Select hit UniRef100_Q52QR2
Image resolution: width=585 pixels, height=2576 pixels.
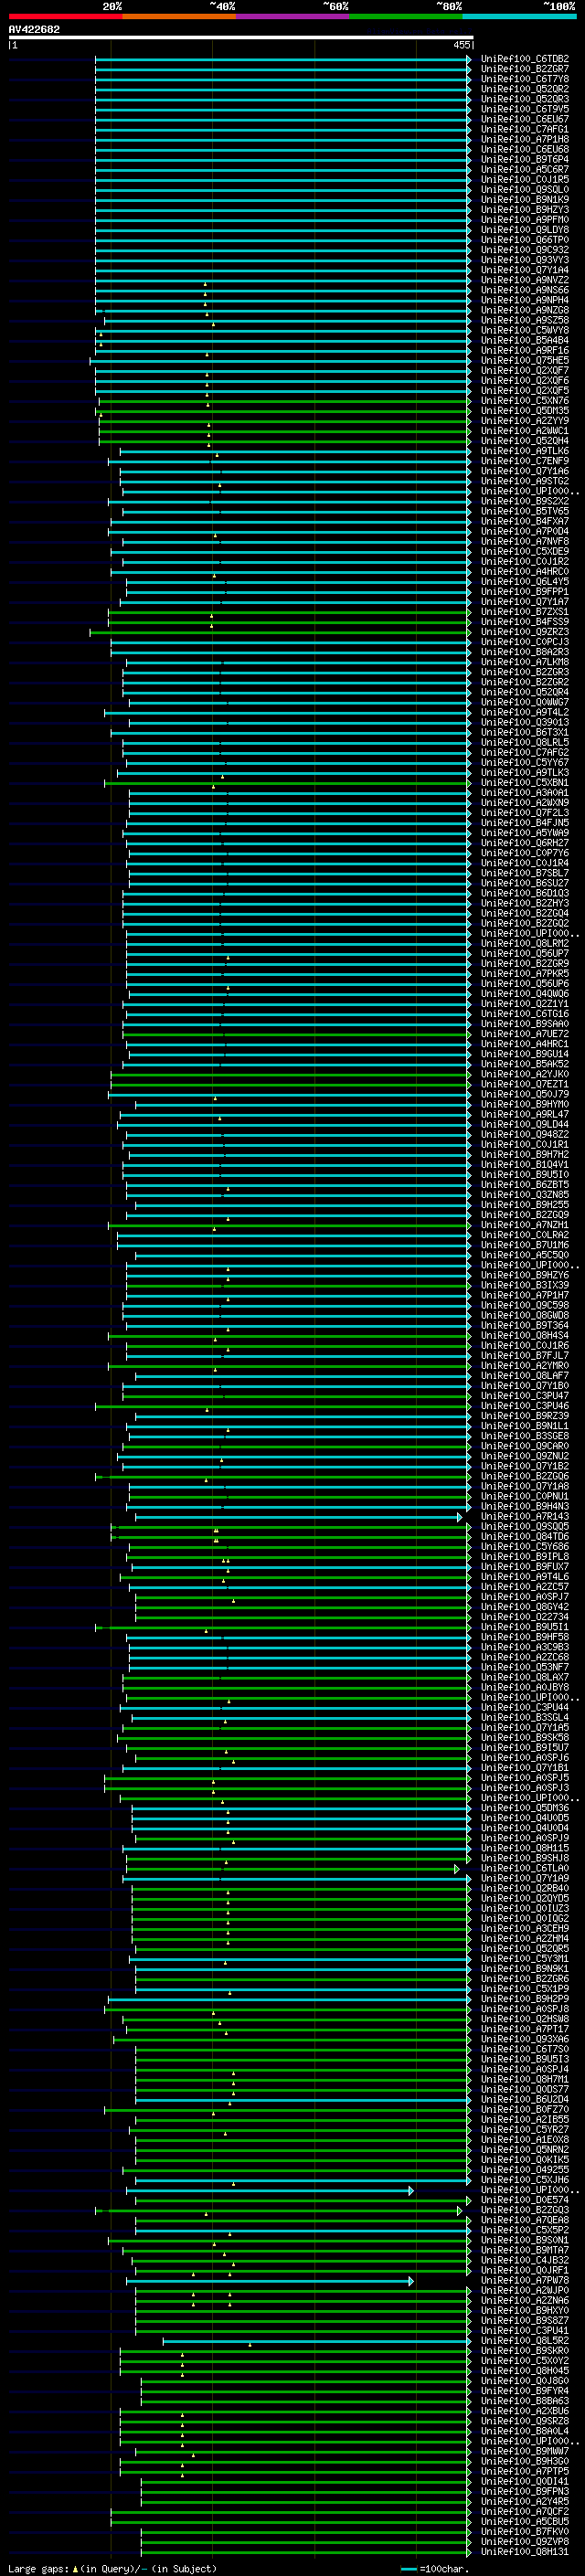coord(525,89)
